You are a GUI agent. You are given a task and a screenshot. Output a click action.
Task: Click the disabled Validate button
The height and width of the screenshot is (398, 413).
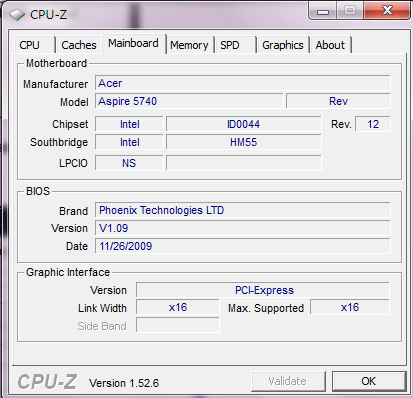pyautogui.click(x=288, y=381)
